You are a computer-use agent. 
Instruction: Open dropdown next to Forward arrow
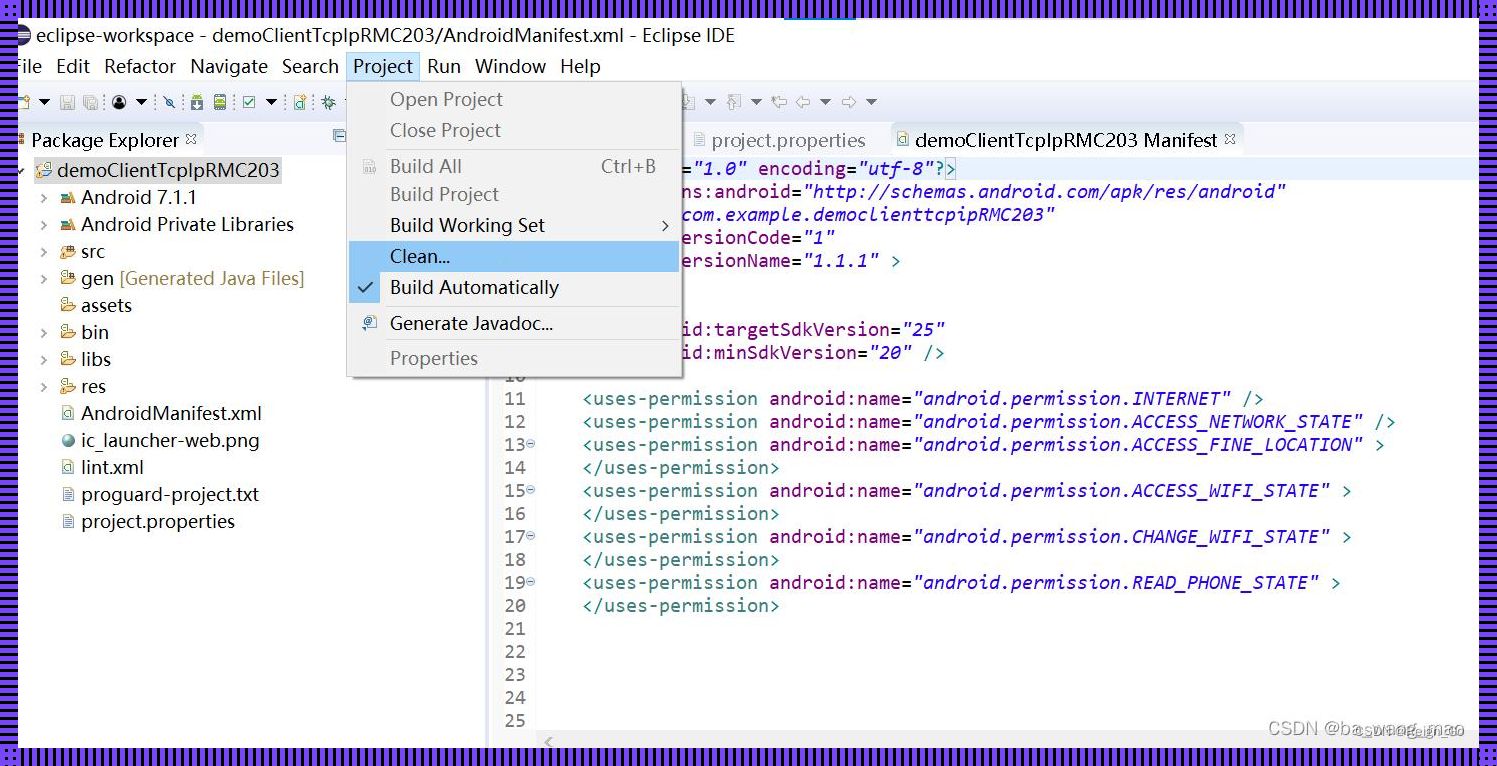click(x=871, y=102)
